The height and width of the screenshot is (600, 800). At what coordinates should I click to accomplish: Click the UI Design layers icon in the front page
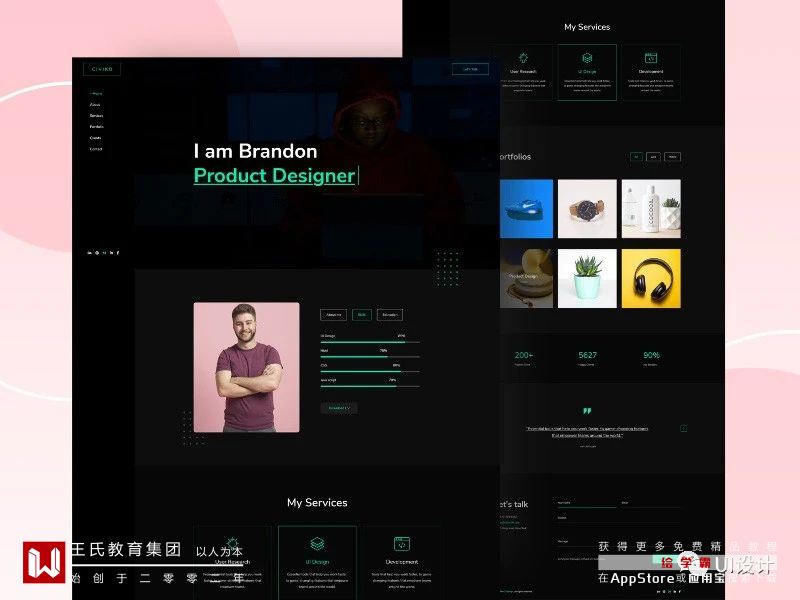click(317, 544)
